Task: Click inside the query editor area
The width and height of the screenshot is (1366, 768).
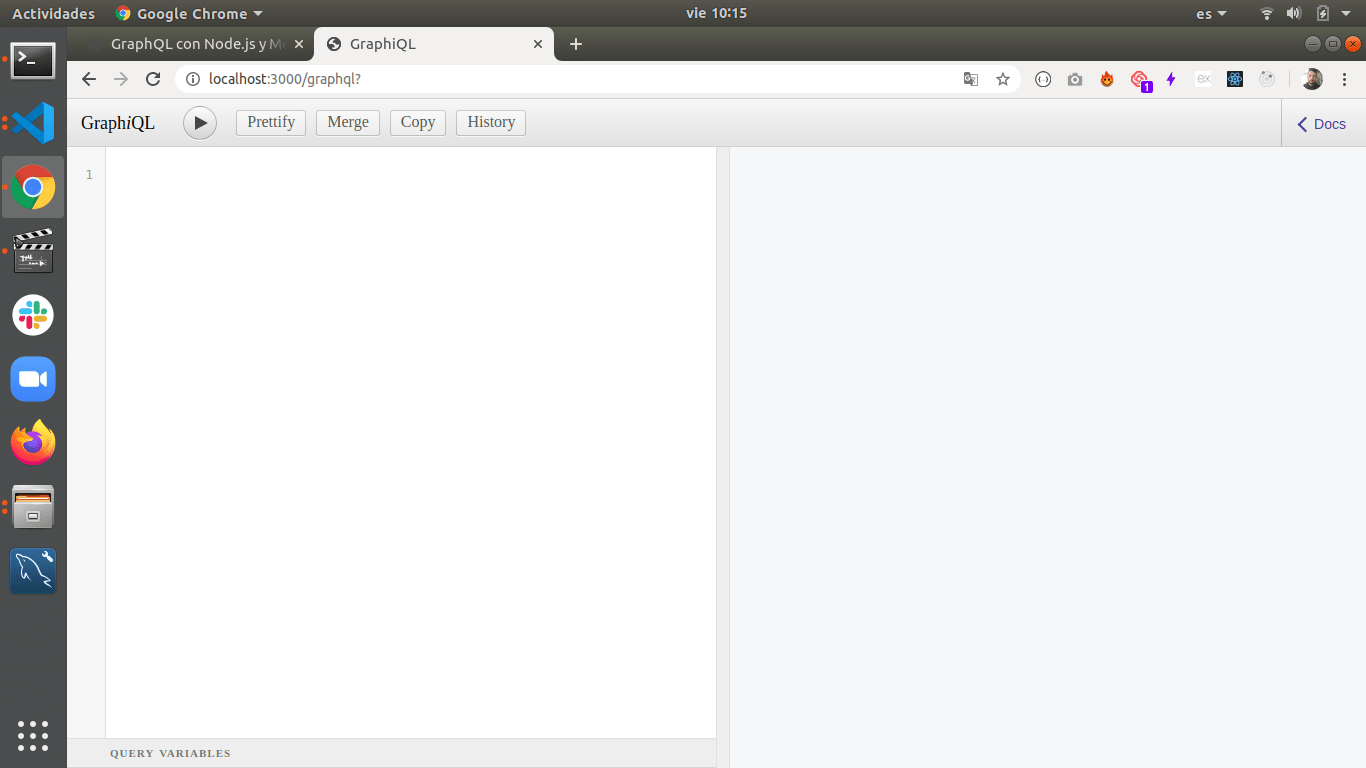Action: click(410, 400)
